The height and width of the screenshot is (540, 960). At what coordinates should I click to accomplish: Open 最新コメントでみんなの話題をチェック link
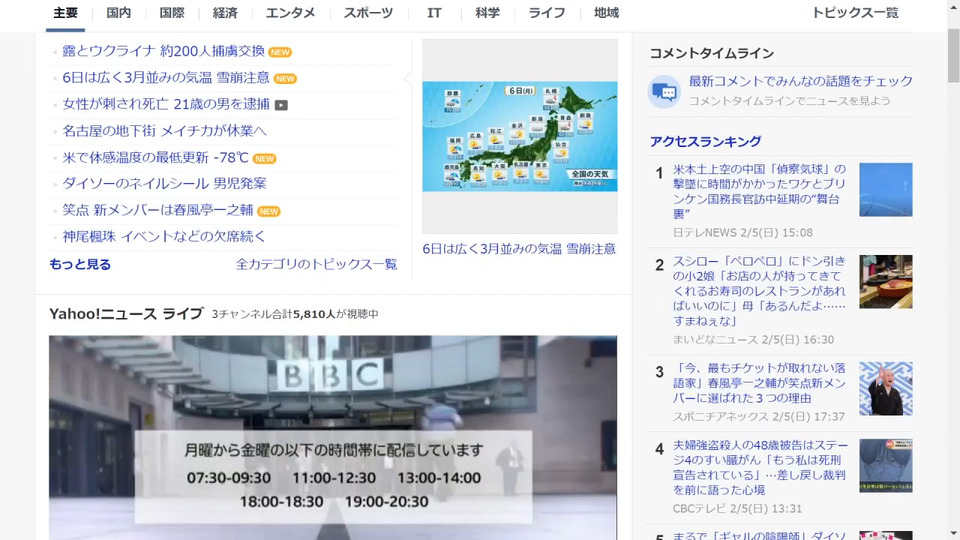801,81
